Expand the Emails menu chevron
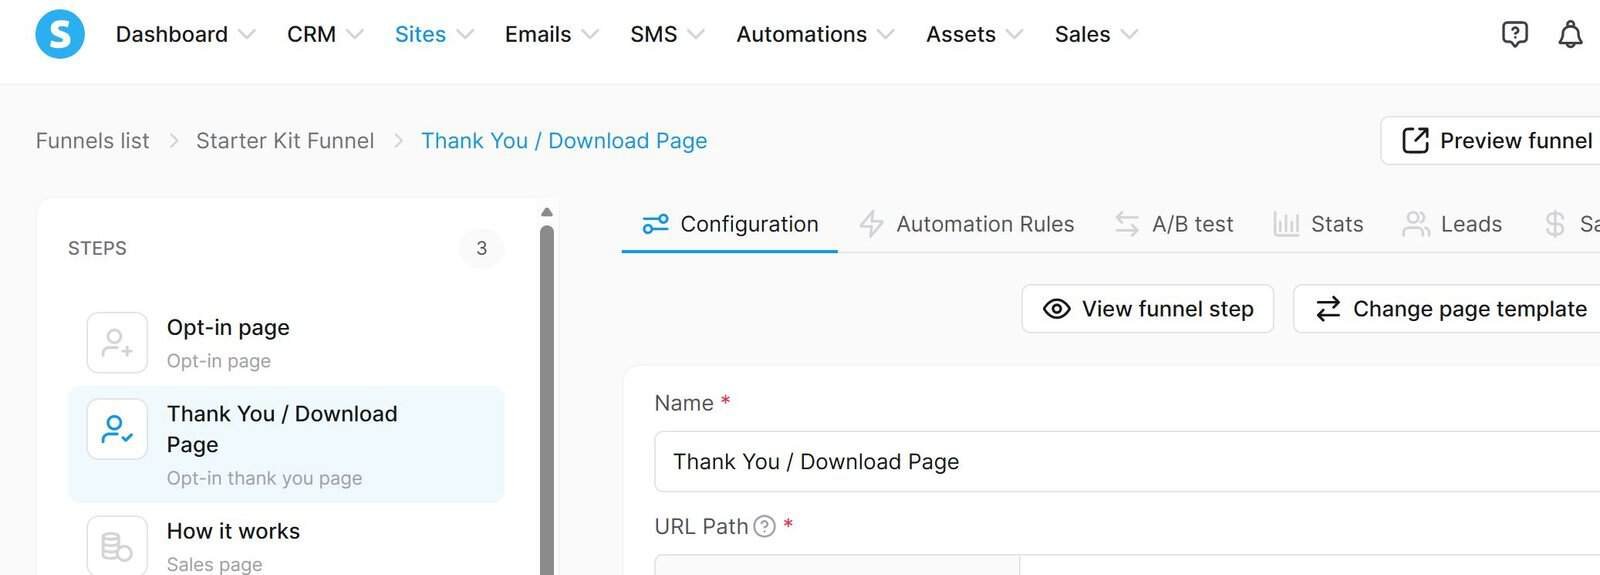 (x=590, y=35)
